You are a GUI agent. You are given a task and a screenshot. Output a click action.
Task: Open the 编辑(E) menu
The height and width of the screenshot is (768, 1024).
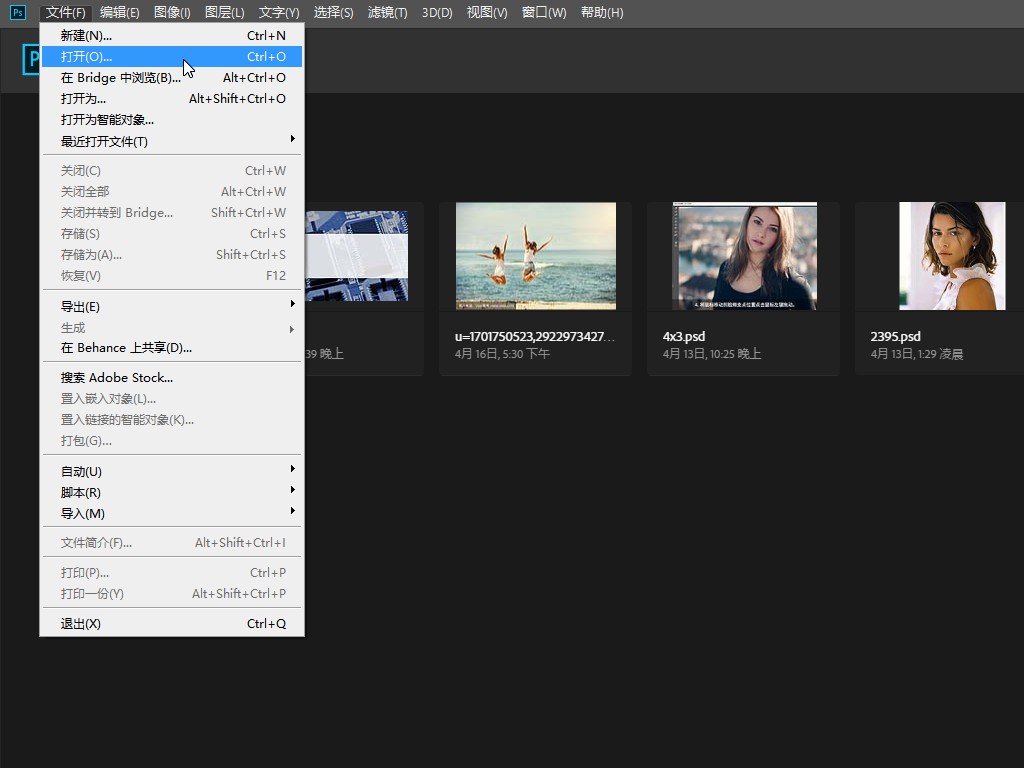[120, 12]
